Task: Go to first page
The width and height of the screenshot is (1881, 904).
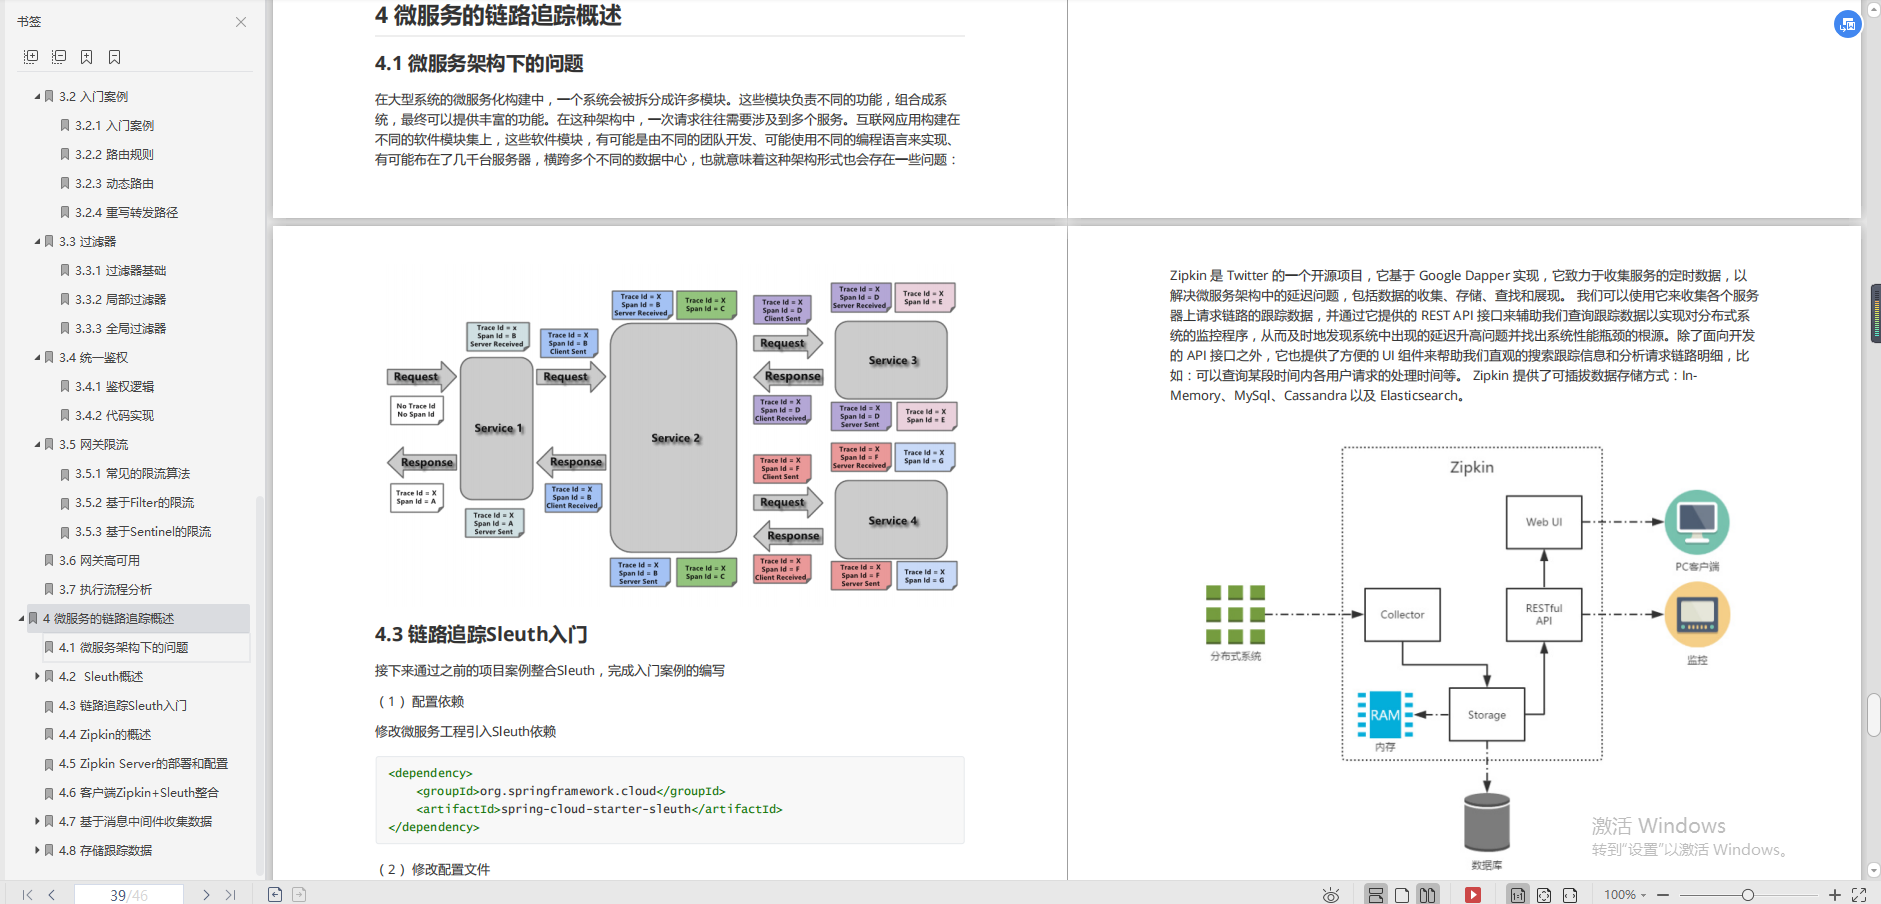Action: point(27,895)
